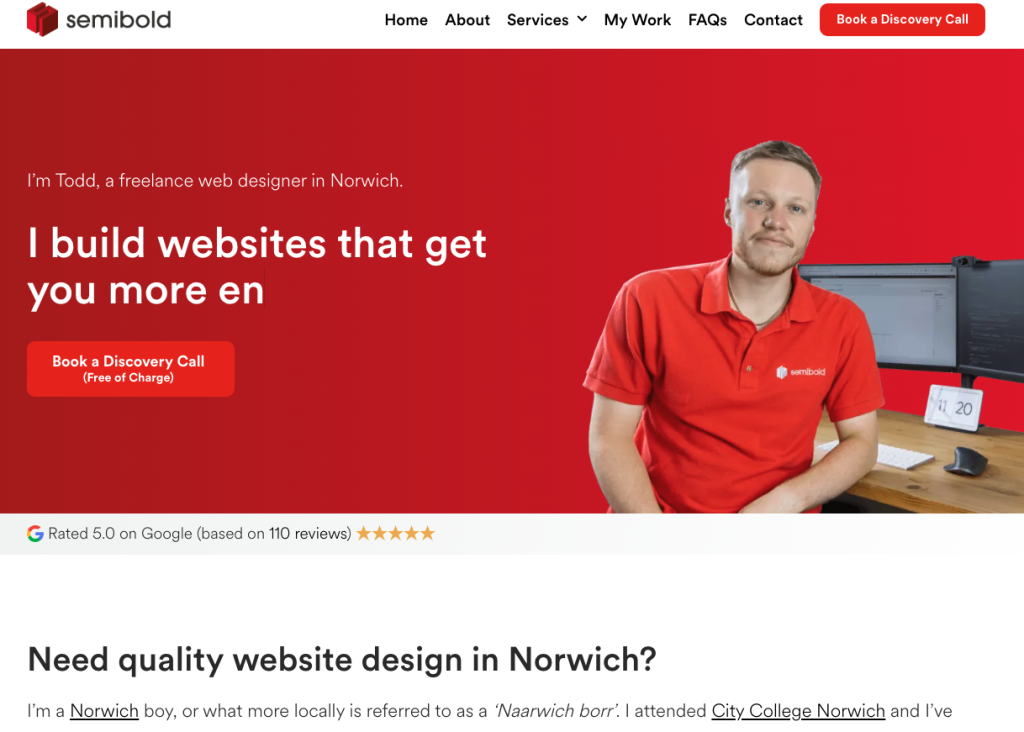Screen dimensions: 1024x732
Task: Click the gold star rating icons
Action: (396, 533)
